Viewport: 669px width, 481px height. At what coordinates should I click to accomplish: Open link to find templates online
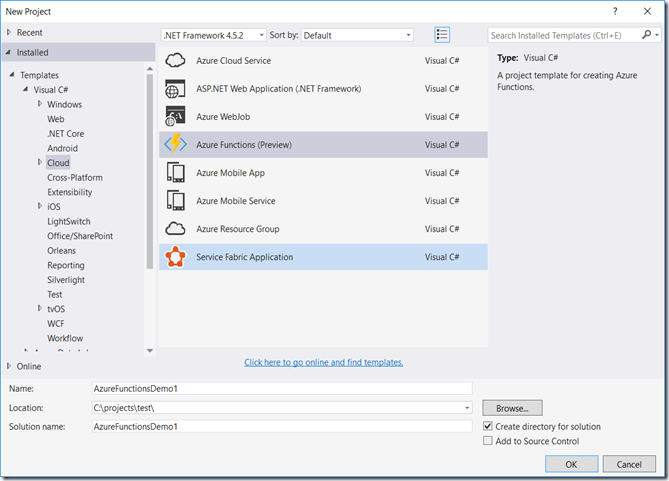point(323,362)
